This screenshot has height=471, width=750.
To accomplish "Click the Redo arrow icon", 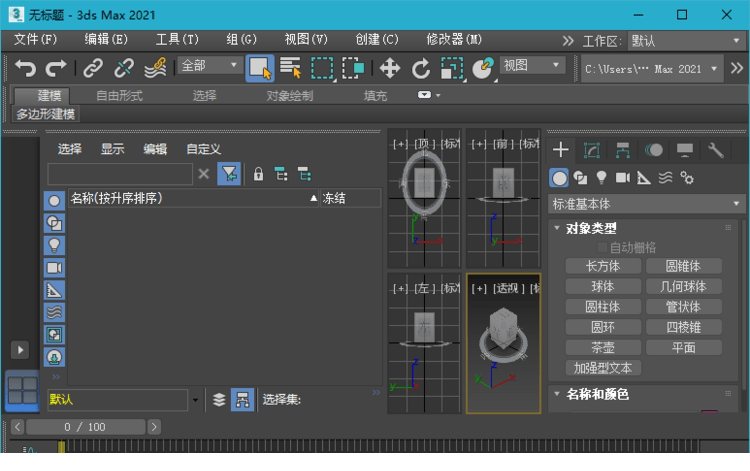I will pyautogui.click(x=55, y=68).
